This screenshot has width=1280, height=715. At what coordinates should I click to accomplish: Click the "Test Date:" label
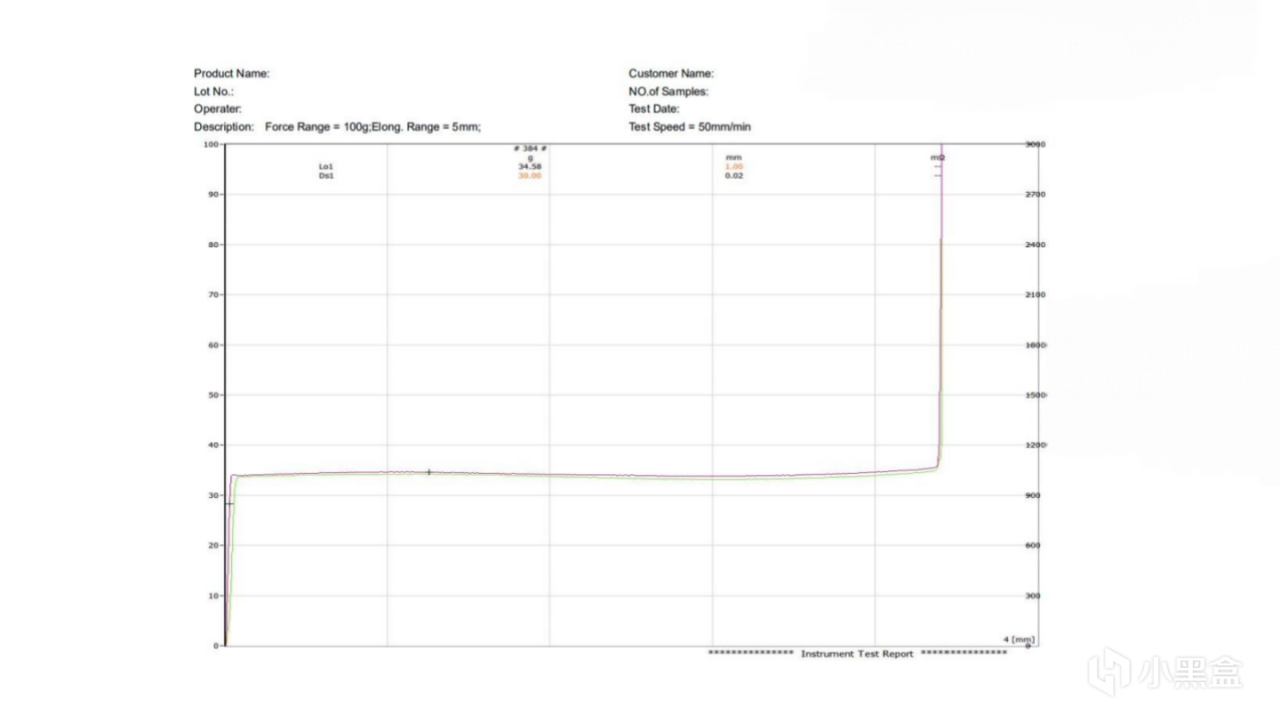(654, 110)
